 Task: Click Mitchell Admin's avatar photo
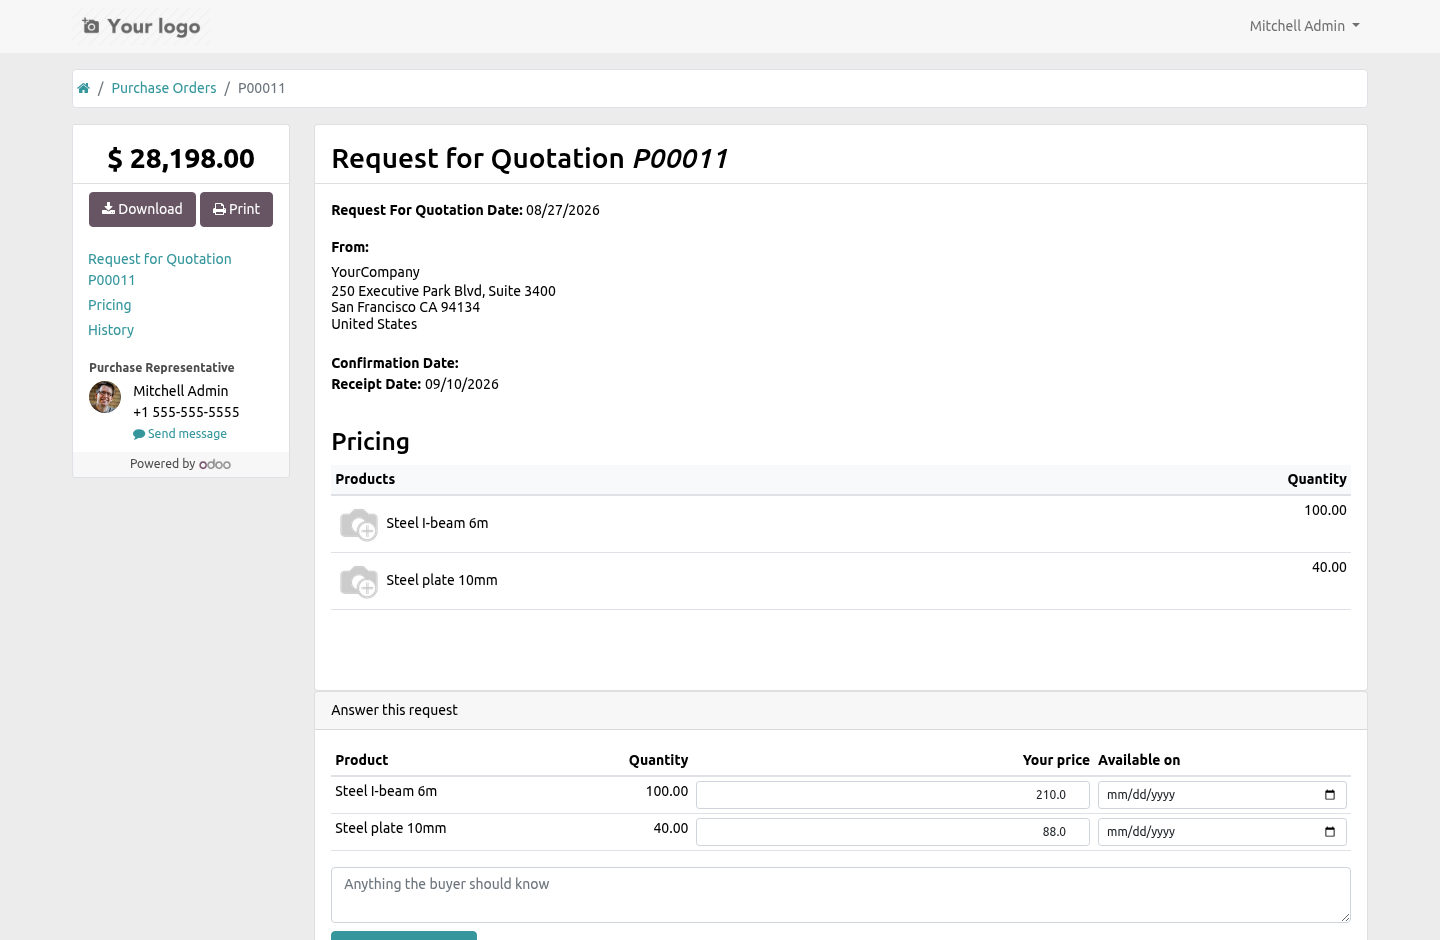point(105,397)
